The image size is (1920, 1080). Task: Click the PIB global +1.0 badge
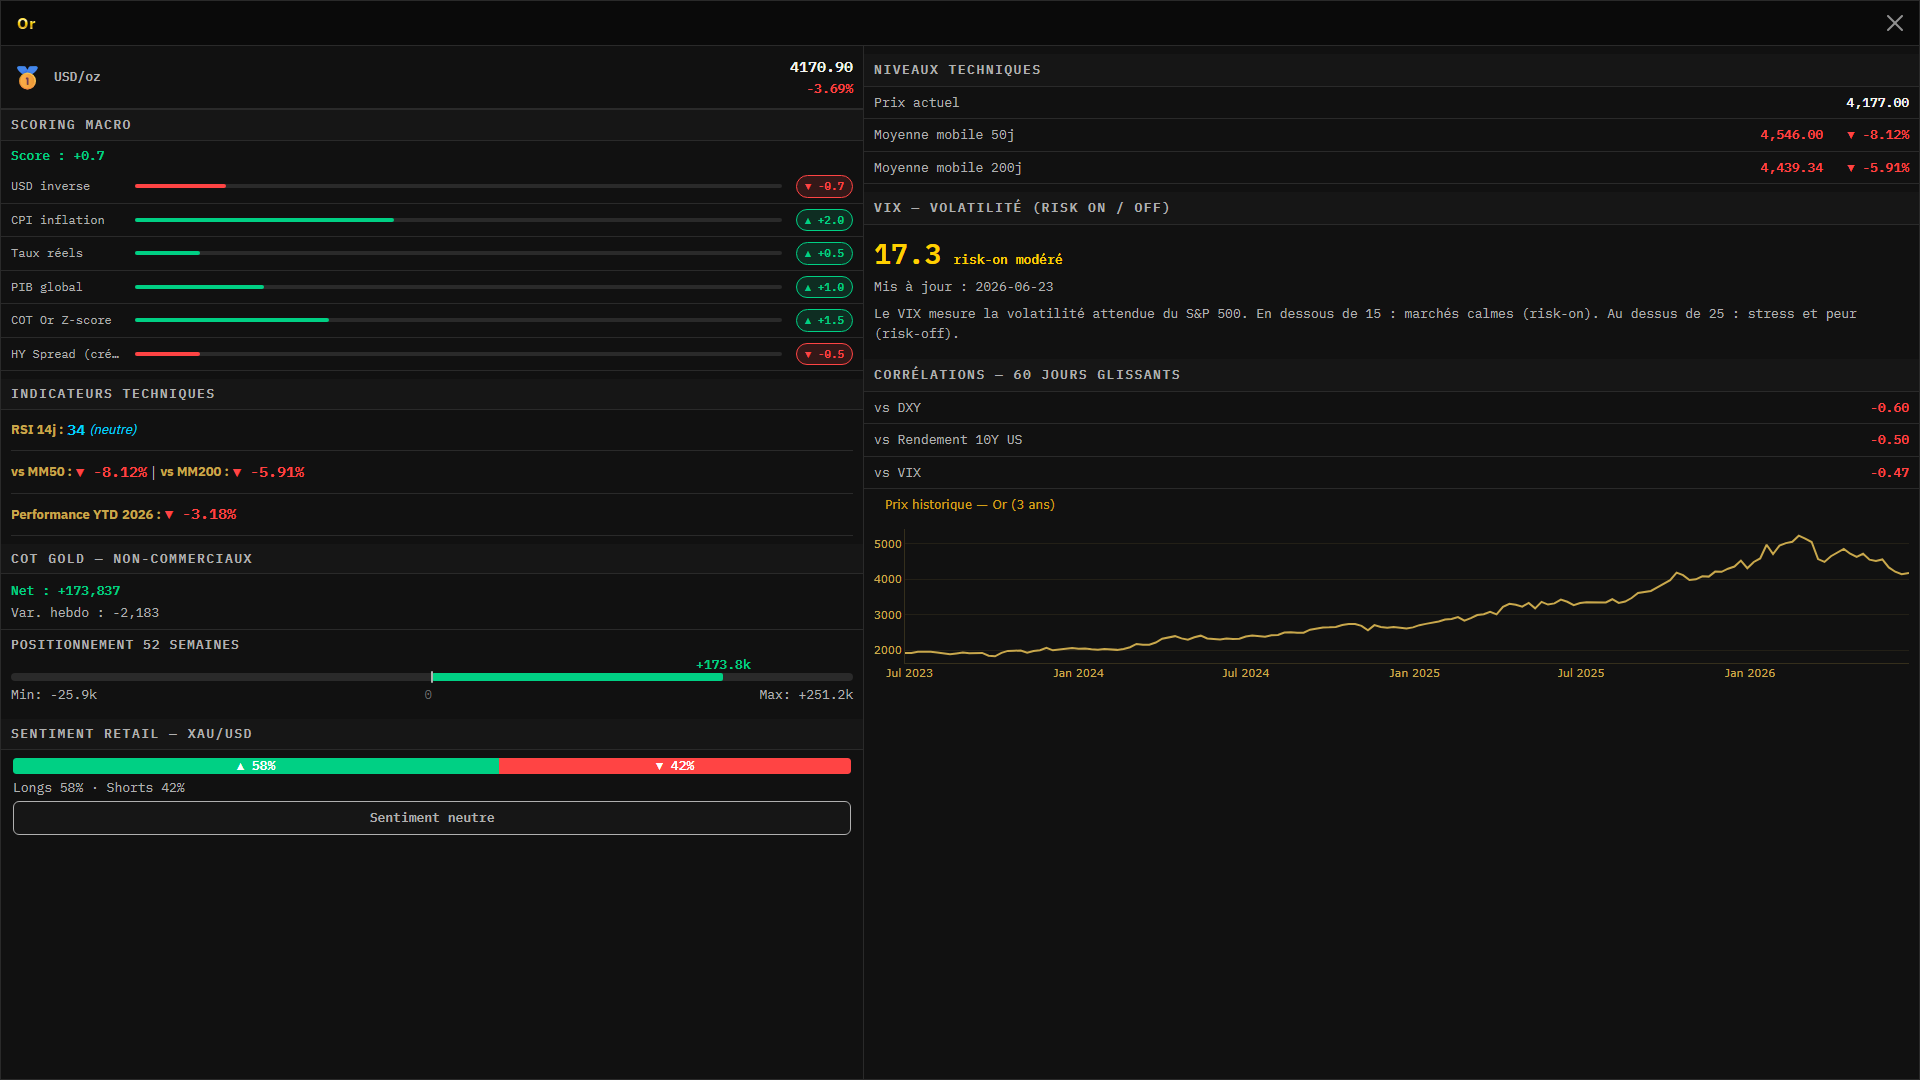click(824, 287)
